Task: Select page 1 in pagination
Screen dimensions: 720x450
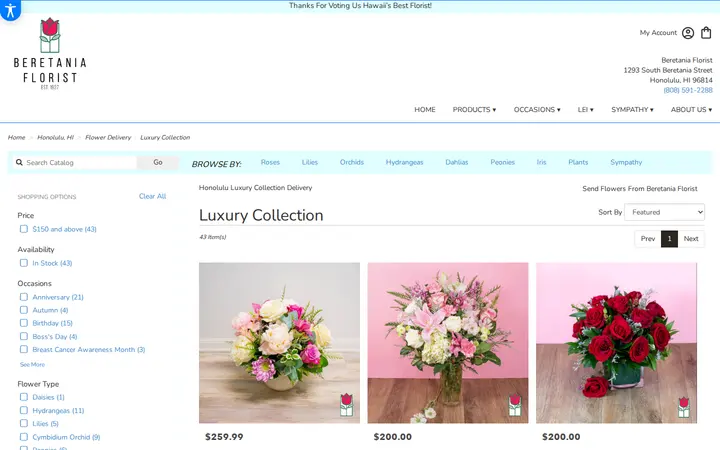Action: (669, 239)
